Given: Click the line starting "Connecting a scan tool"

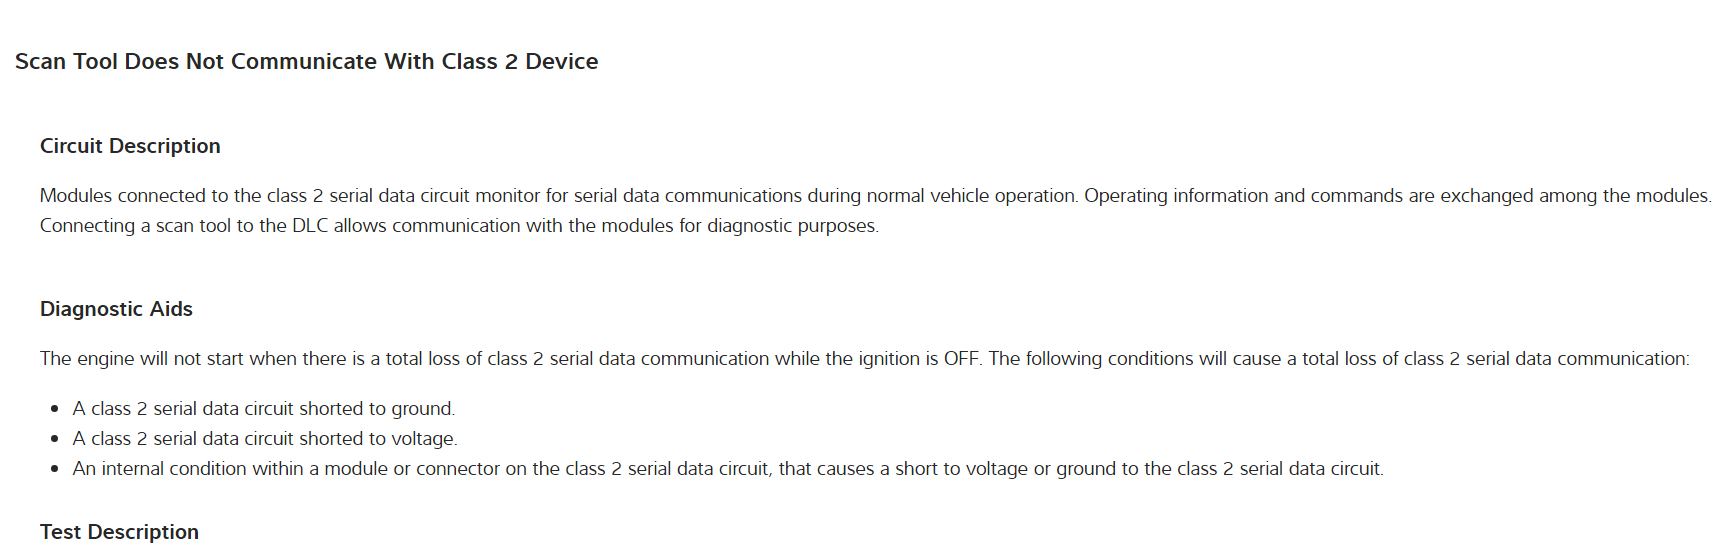Looking at the screenshot, I should click(459, 226).
